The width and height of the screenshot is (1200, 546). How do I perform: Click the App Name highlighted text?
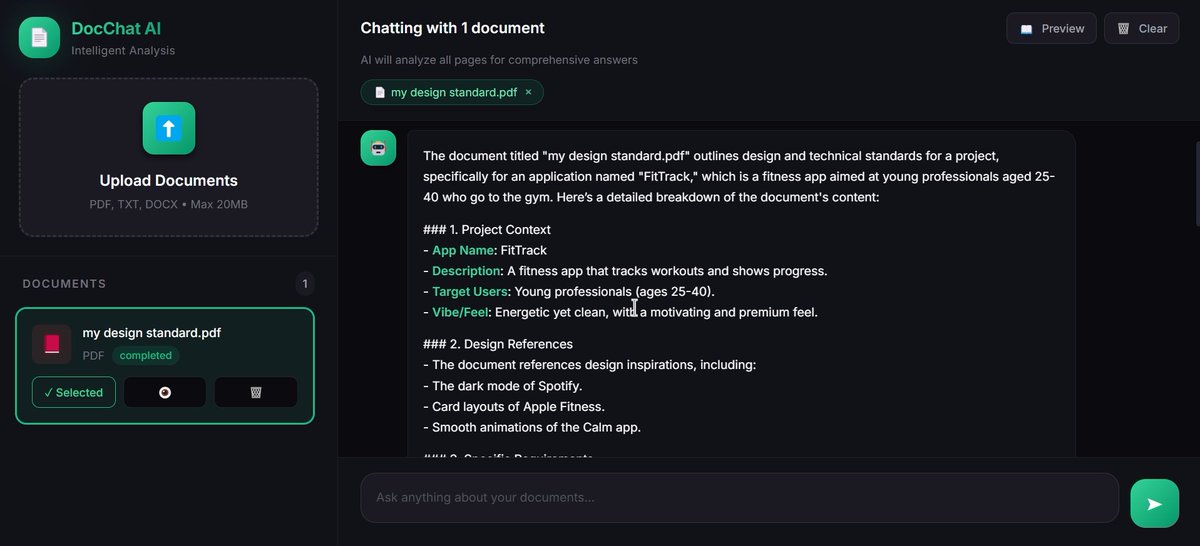point(463,250)
